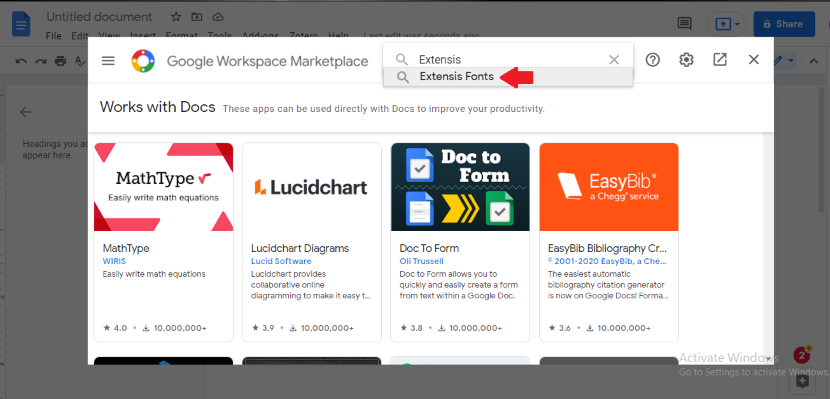
Task: Click the search magnifier in the search box
Action: point(402,60)
